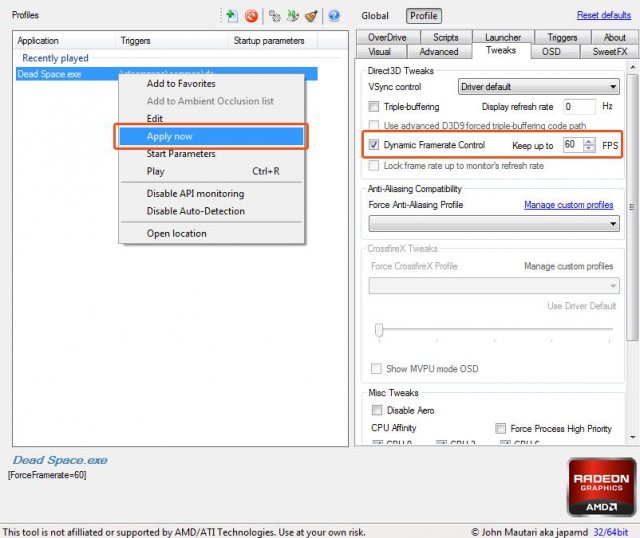The height and width of the screenshot is (538, 640).
Task: Switch to Global settings mode
Action: tap(375, 16)
